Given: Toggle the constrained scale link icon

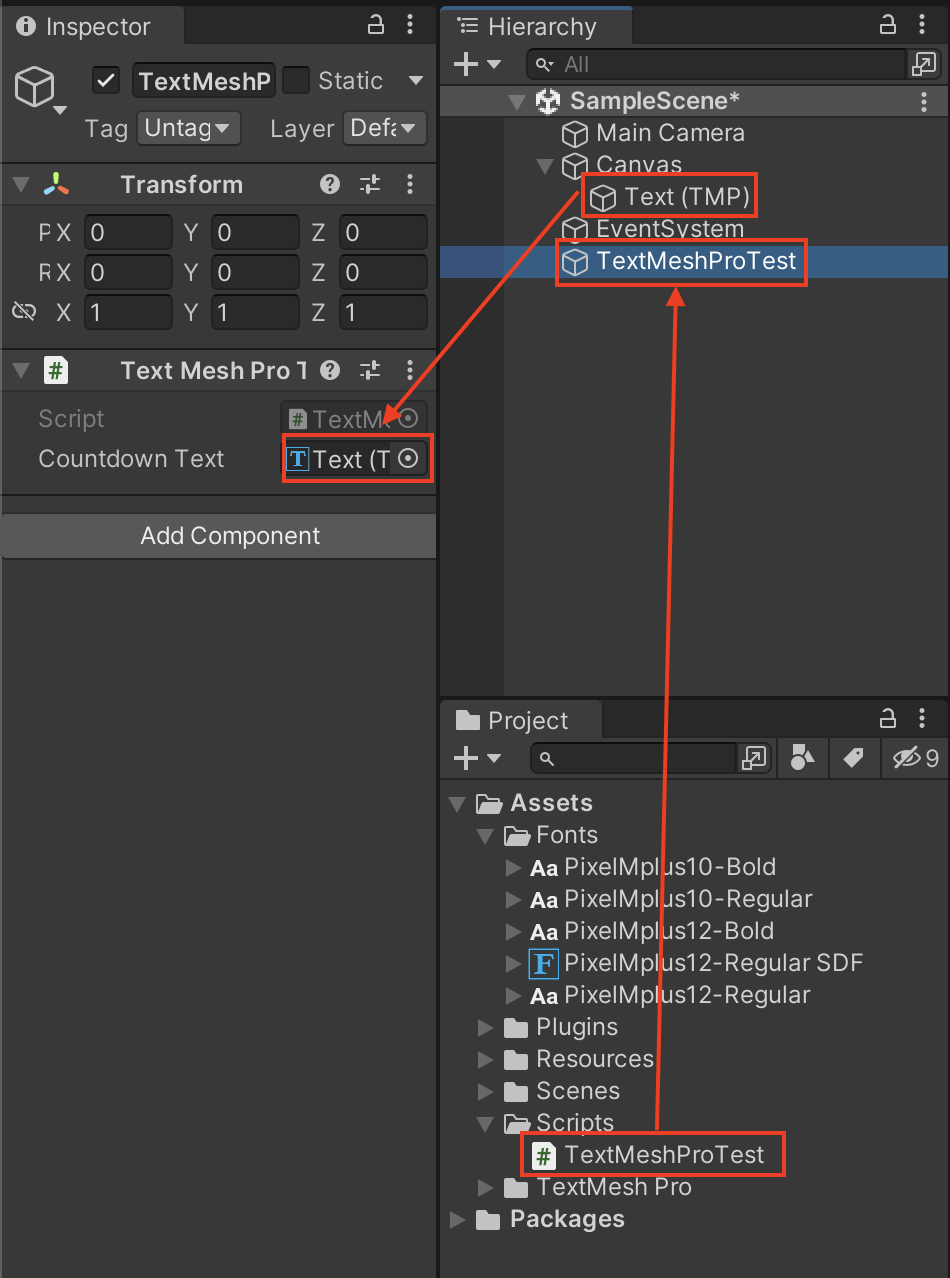Looking at the screenshot, I should [23, 312].
